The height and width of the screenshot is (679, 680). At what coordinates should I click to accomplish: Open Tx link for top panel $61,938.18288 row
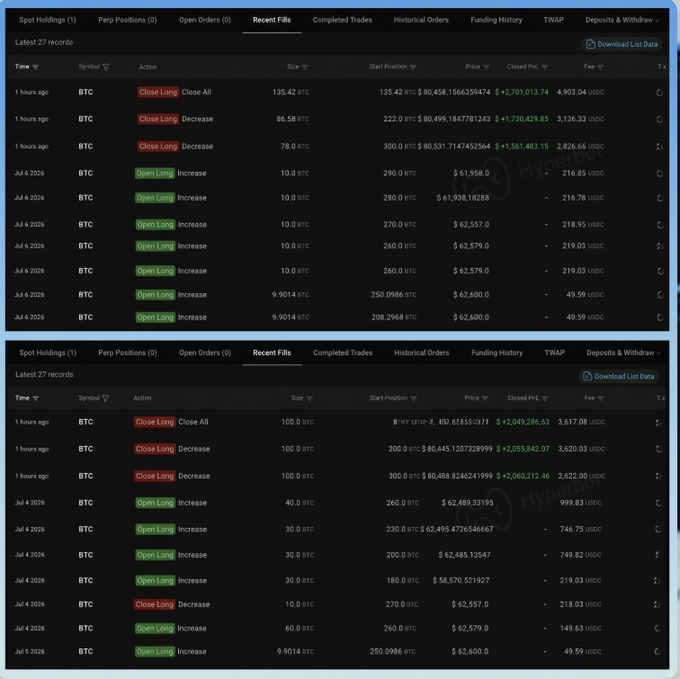point(659,198)
